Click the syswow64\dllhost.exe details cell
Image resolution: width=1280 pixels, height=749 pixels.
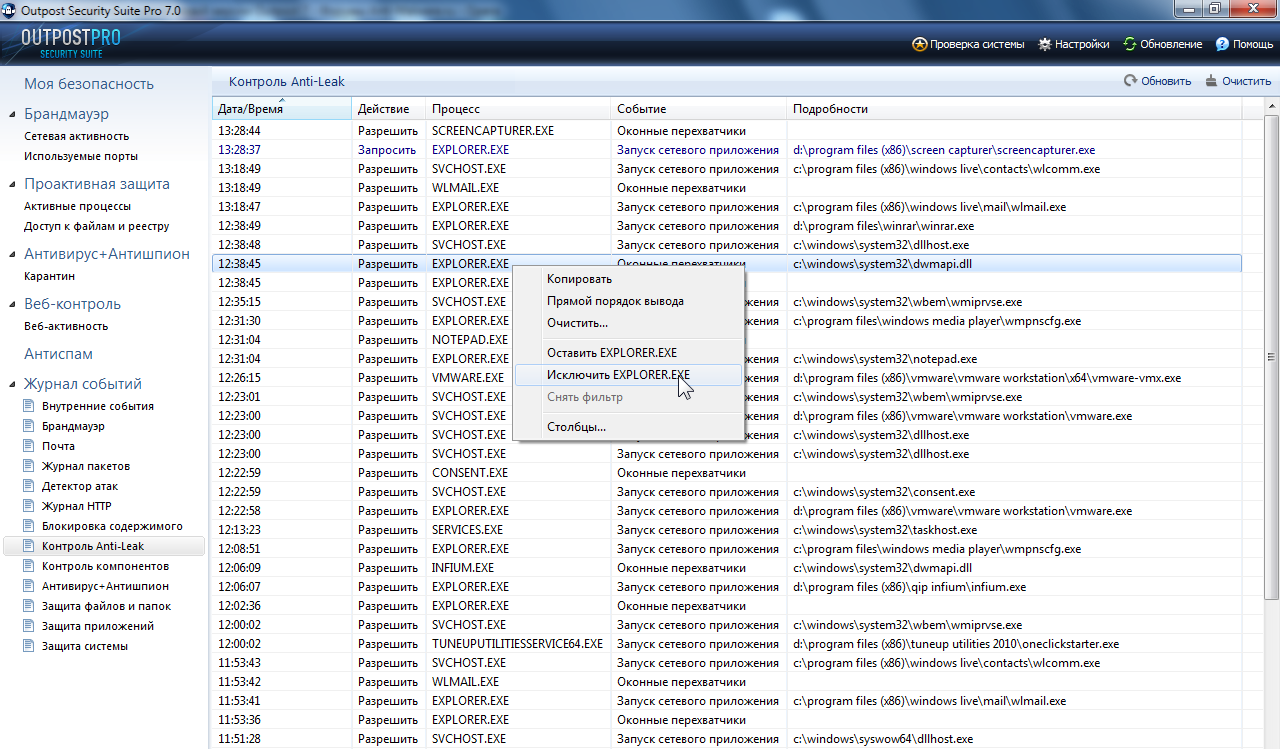click(884, 739)
